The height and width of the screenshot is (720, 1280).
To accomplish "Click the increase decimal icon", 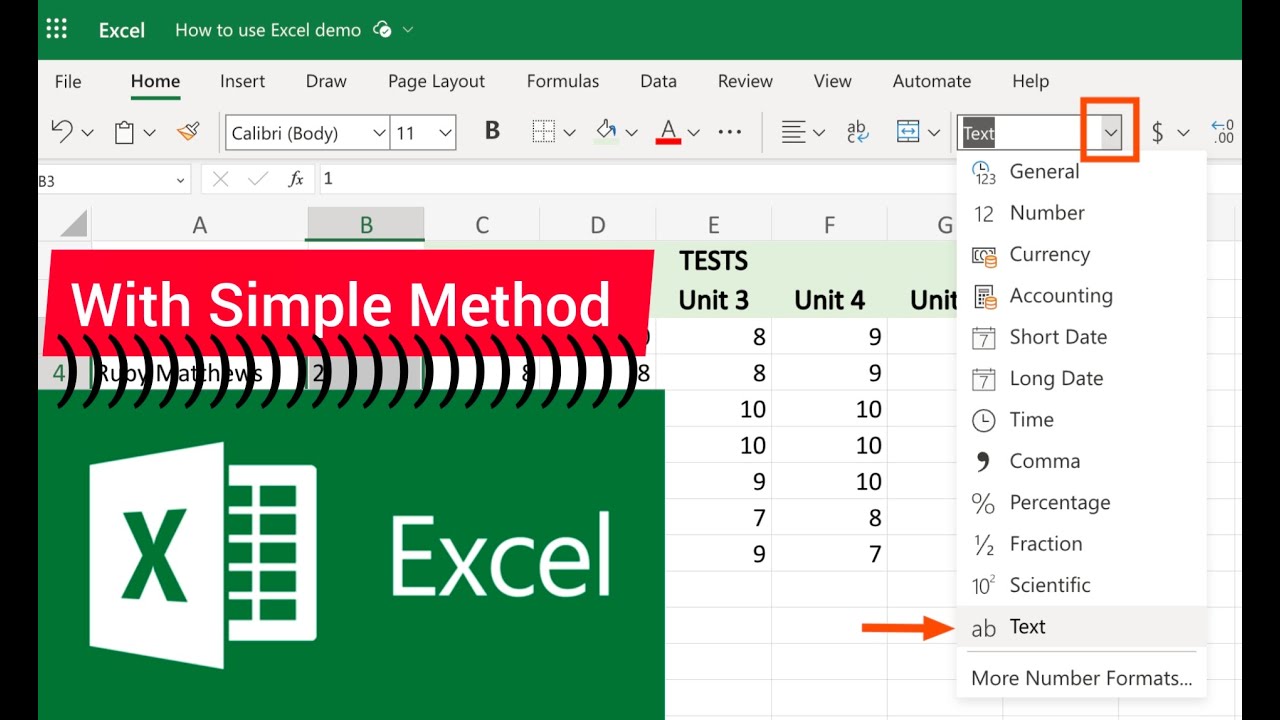I will [x=1222, y=132].
